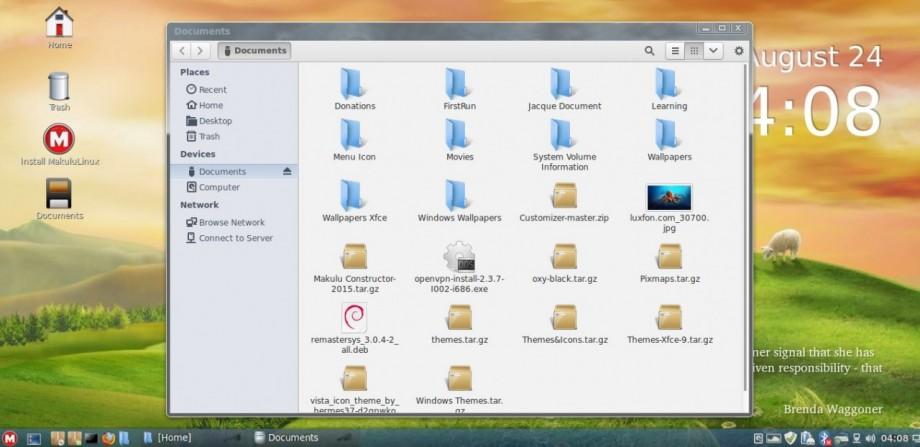The image size is (920, 447).
Task: Select the Customizer-master.zip archive
Action: point(564,202)
